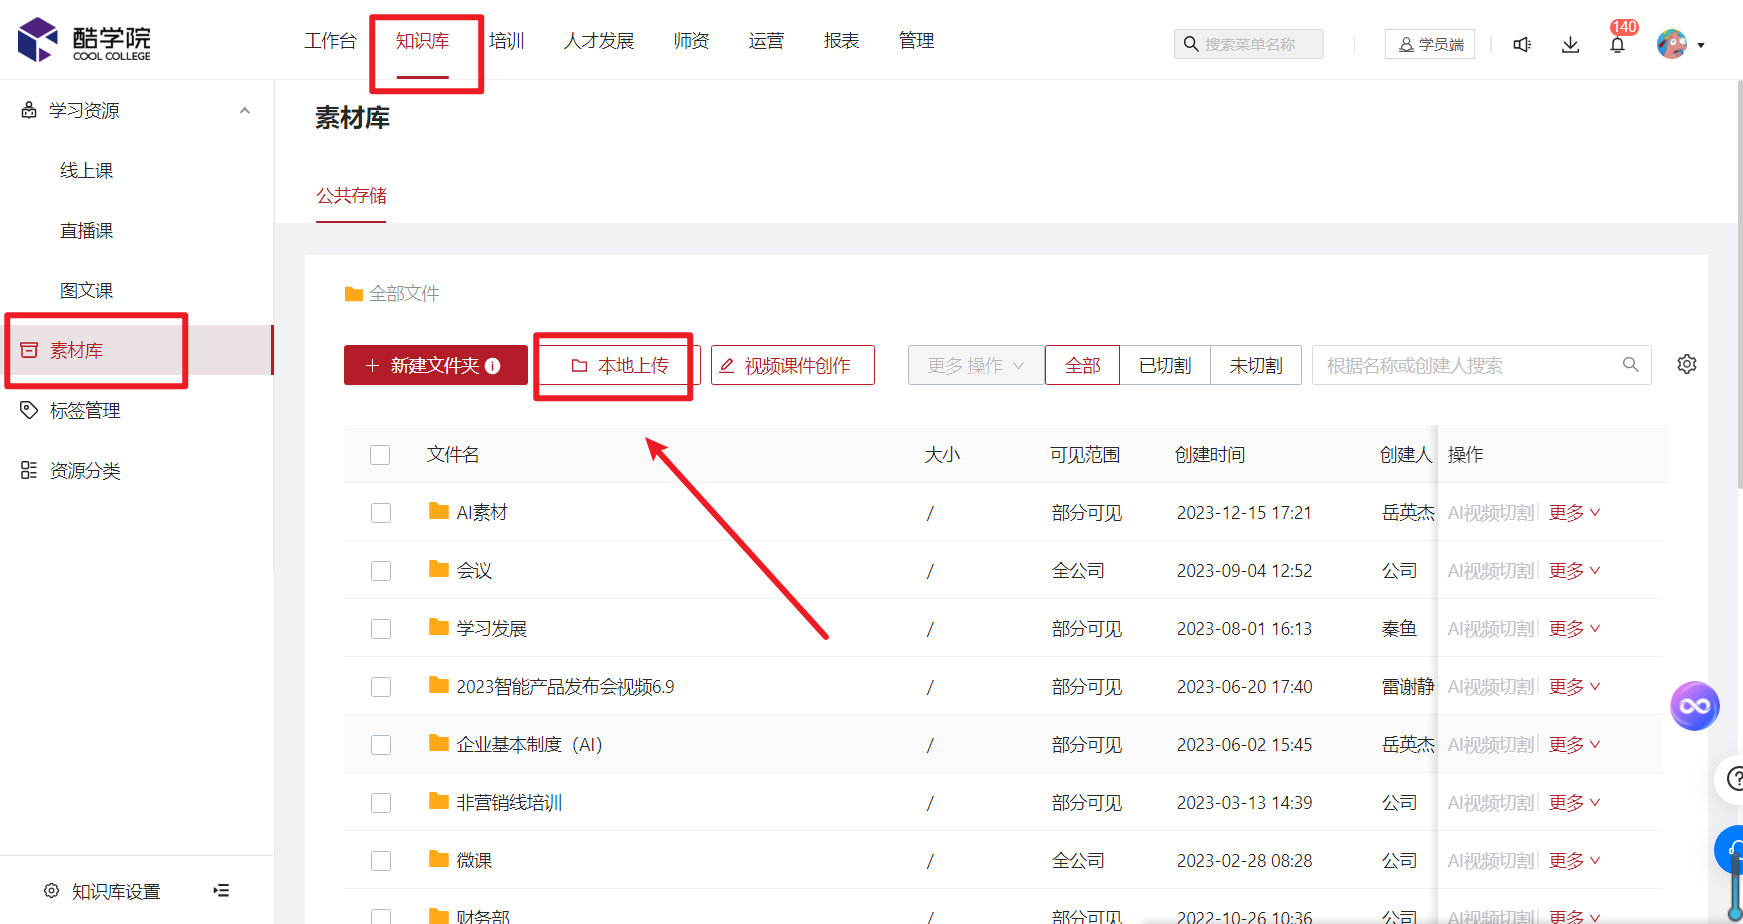Open the 管理 top menu
The width and height of the screenshot is (1743, 924).
click(x=917, y=41)
